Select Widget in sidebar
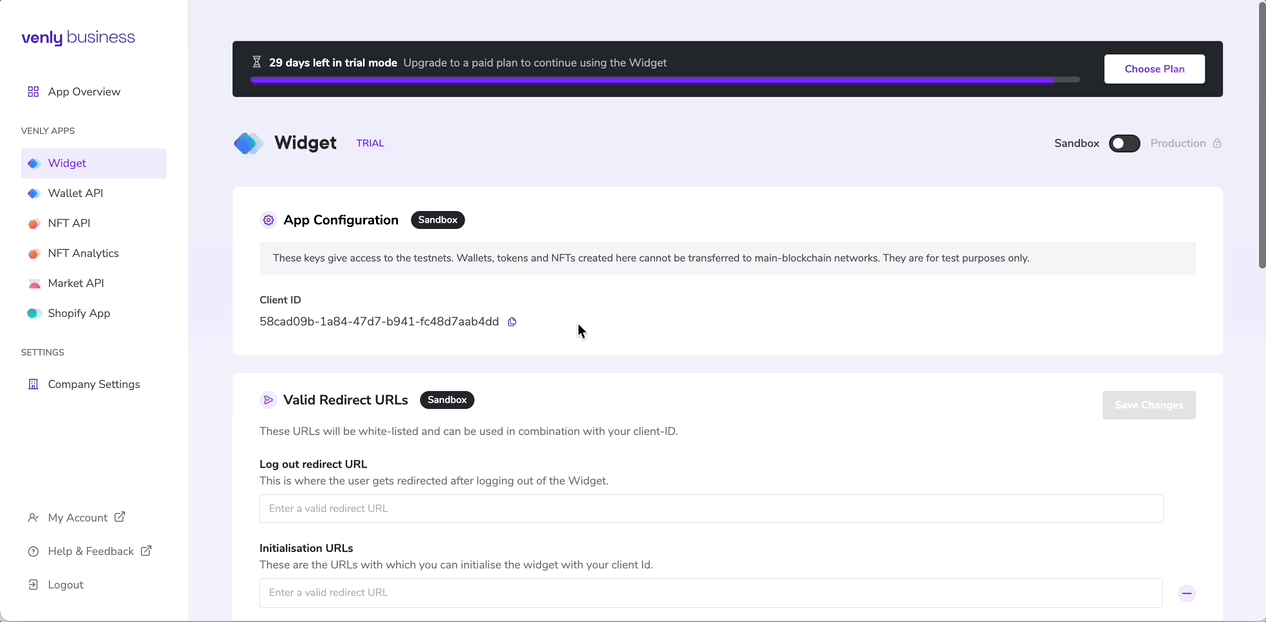Image resolution: width=1266 pixels, height=622 pixels. [93, 163]
